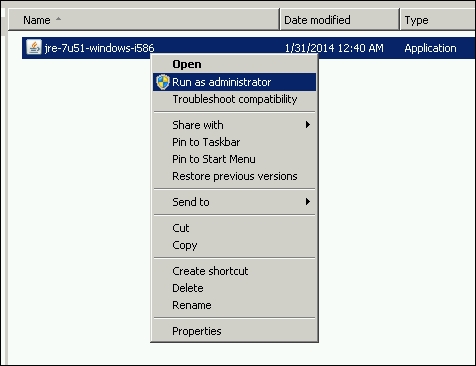Choose Delete from the context menu
The image size is (476, 366).
234,288
